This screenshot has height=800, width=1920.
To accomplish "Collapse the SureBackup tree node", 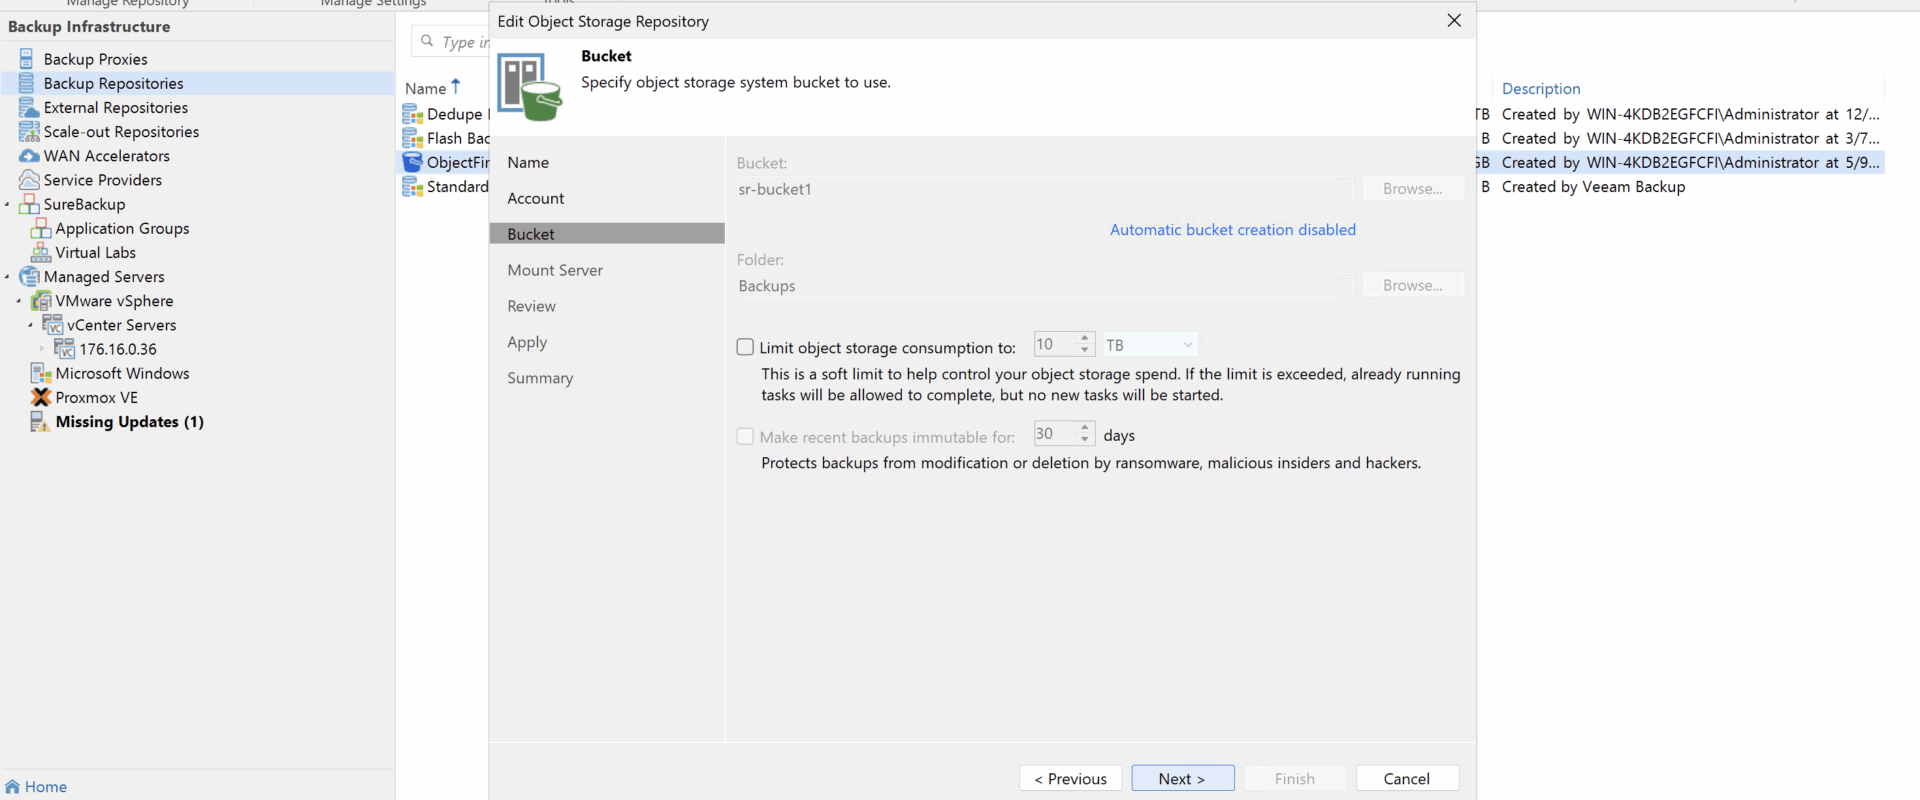I will [x=7, y=205].
